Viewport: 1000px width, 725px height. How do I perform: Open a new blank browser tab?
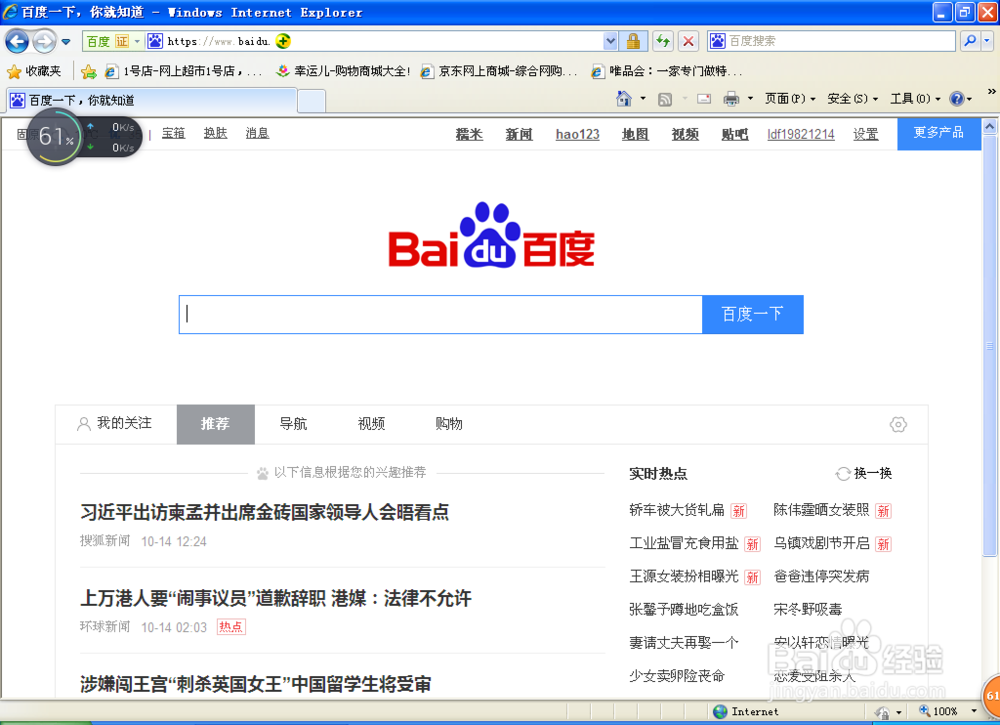coord(312,101)
